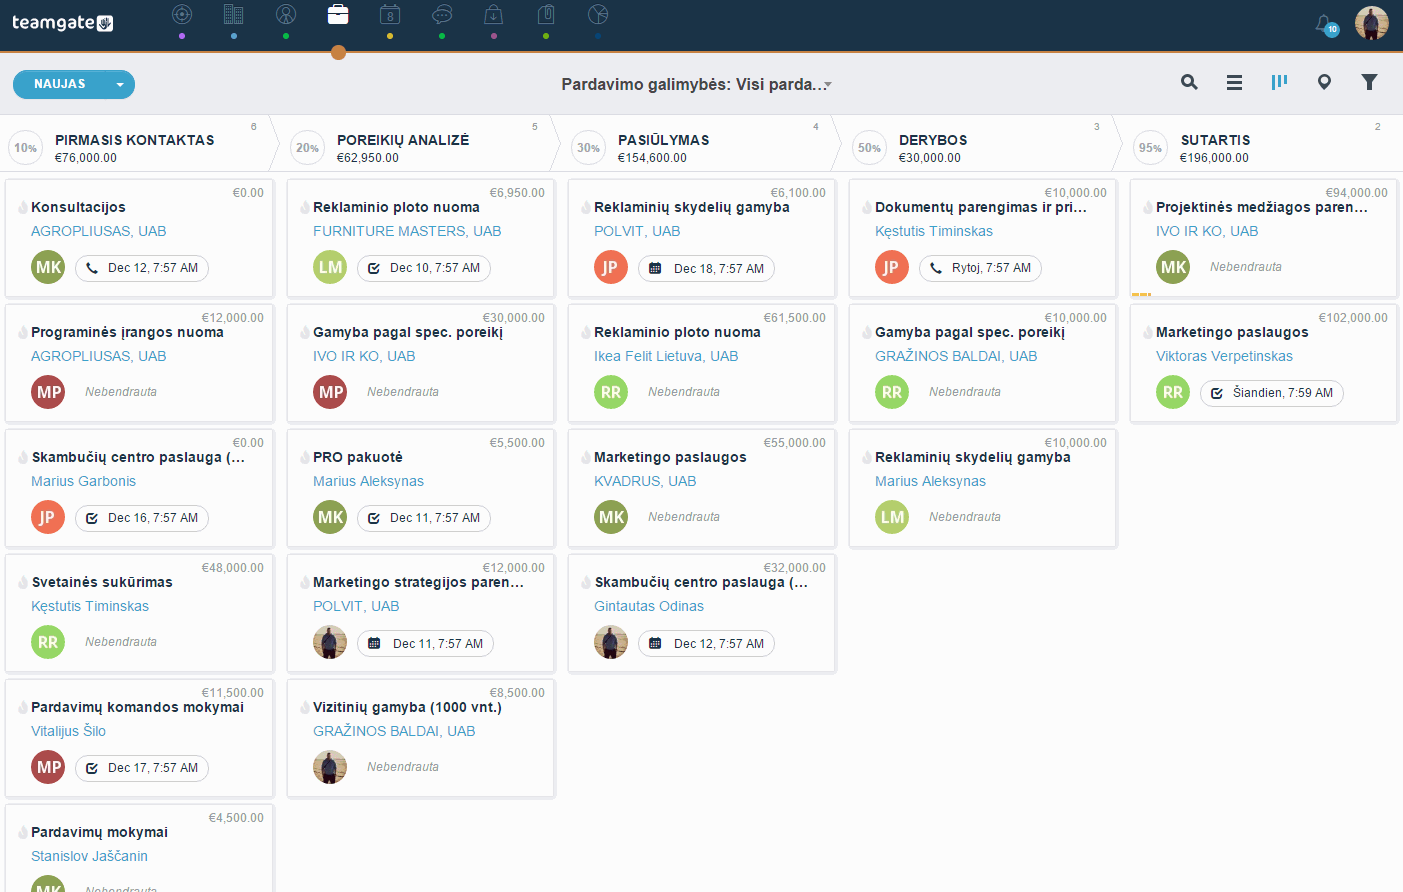Open the filter funnel icon
The width and height of the screenshot is (1403, 892).
(x=1370, y=82)
